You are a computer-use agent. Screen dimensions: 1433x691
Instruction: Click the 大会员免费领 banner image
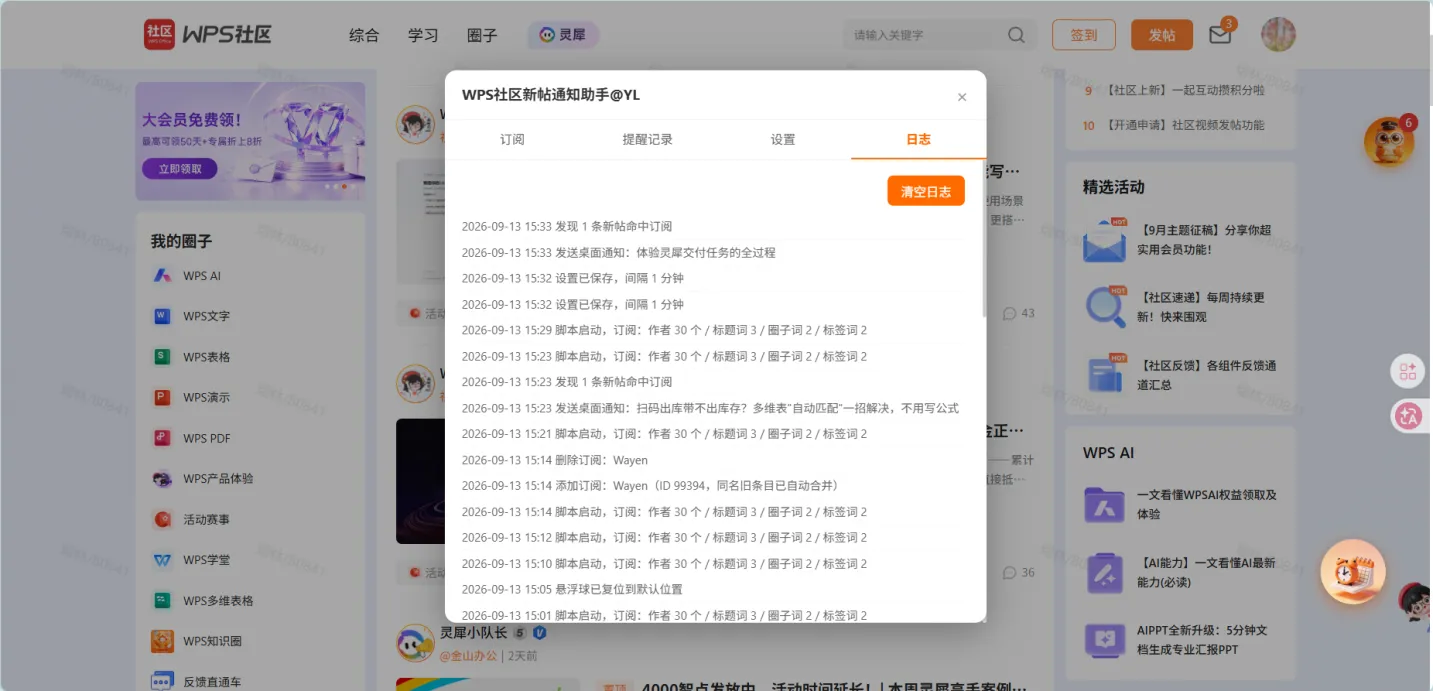(250, 141)
